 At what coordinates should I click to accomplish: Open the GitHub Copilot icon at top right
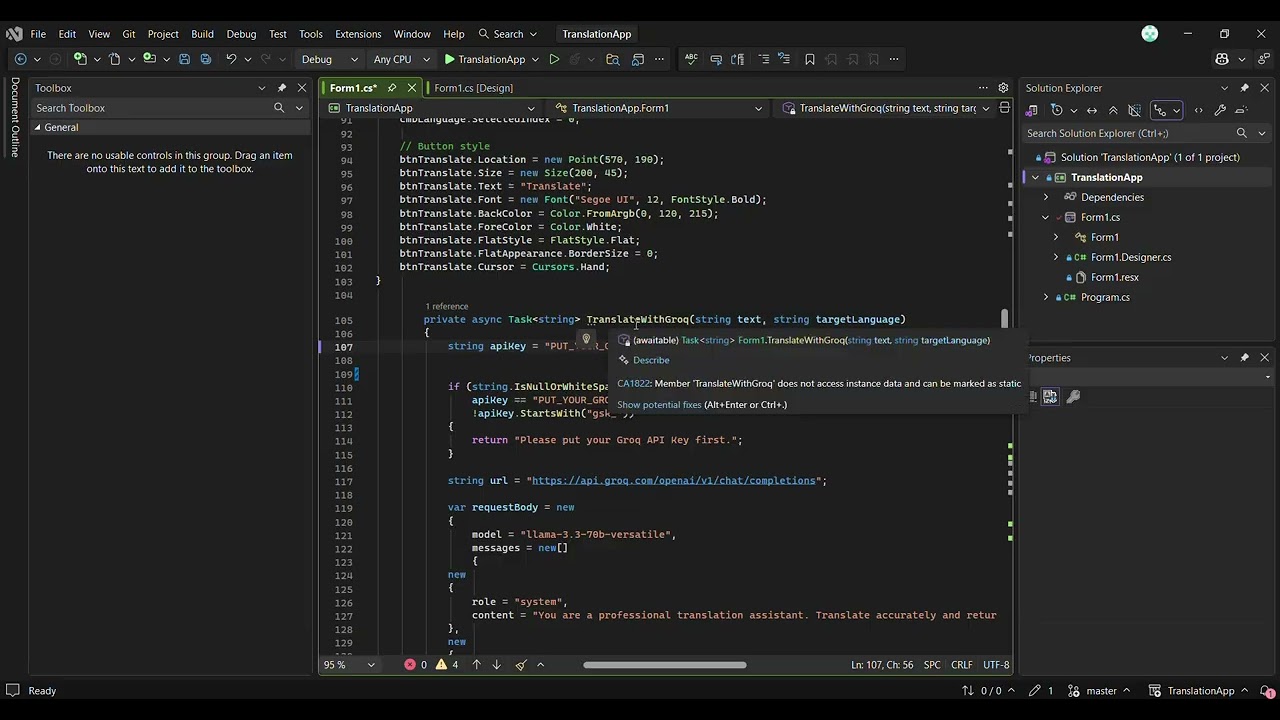1222,59
